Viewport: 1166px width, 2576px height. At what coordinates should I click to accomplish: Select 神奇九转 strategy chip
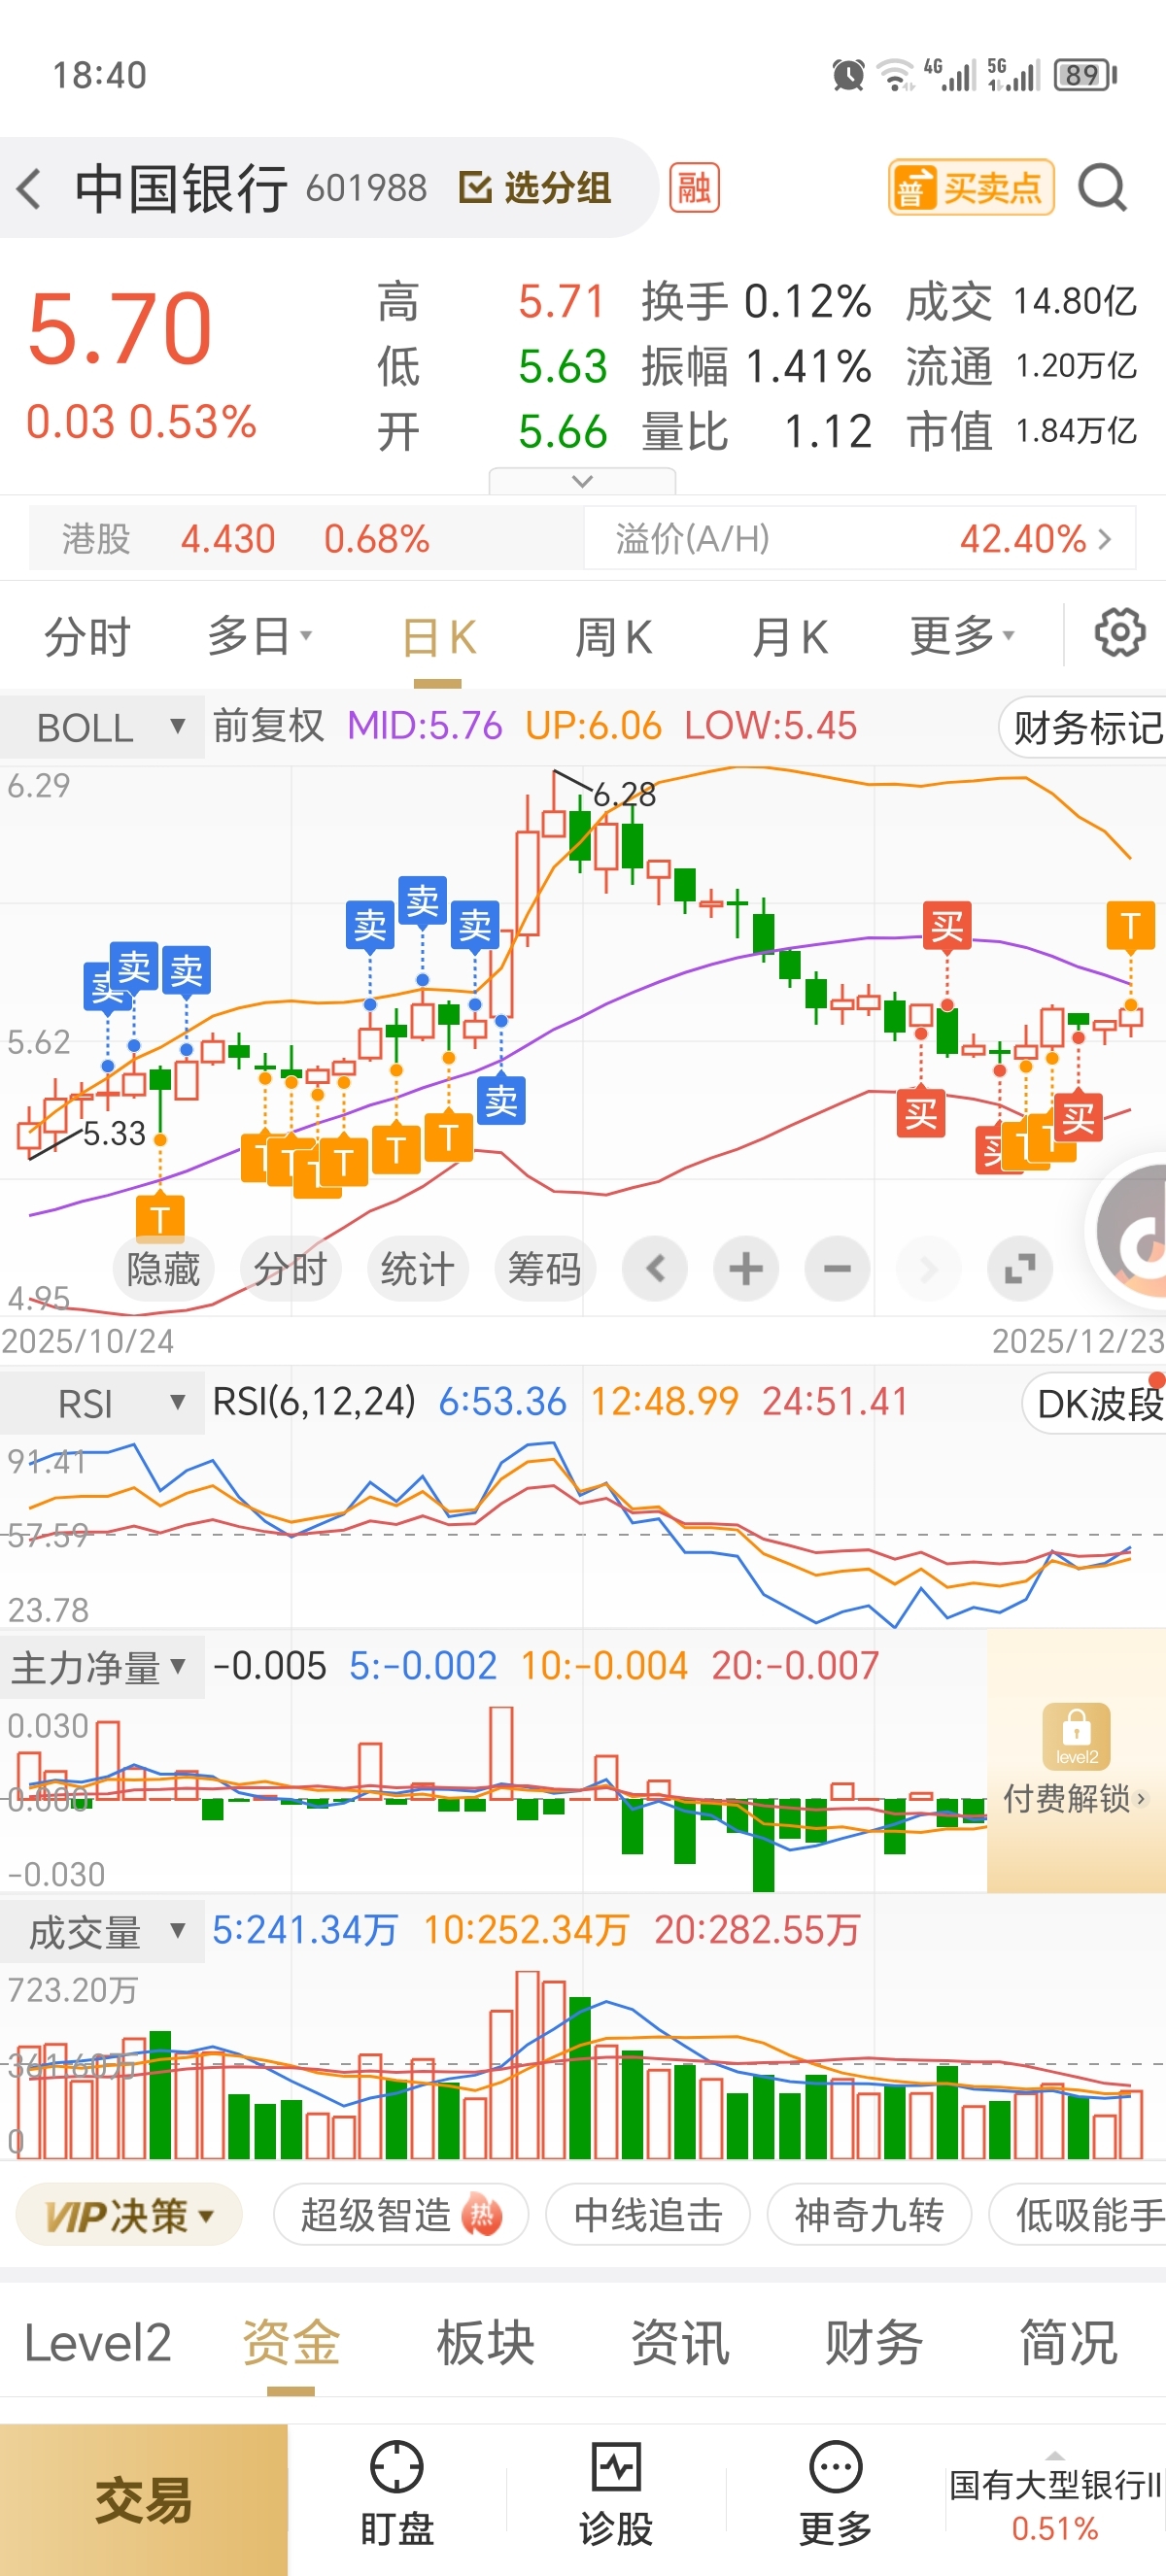pos(869,2215)
